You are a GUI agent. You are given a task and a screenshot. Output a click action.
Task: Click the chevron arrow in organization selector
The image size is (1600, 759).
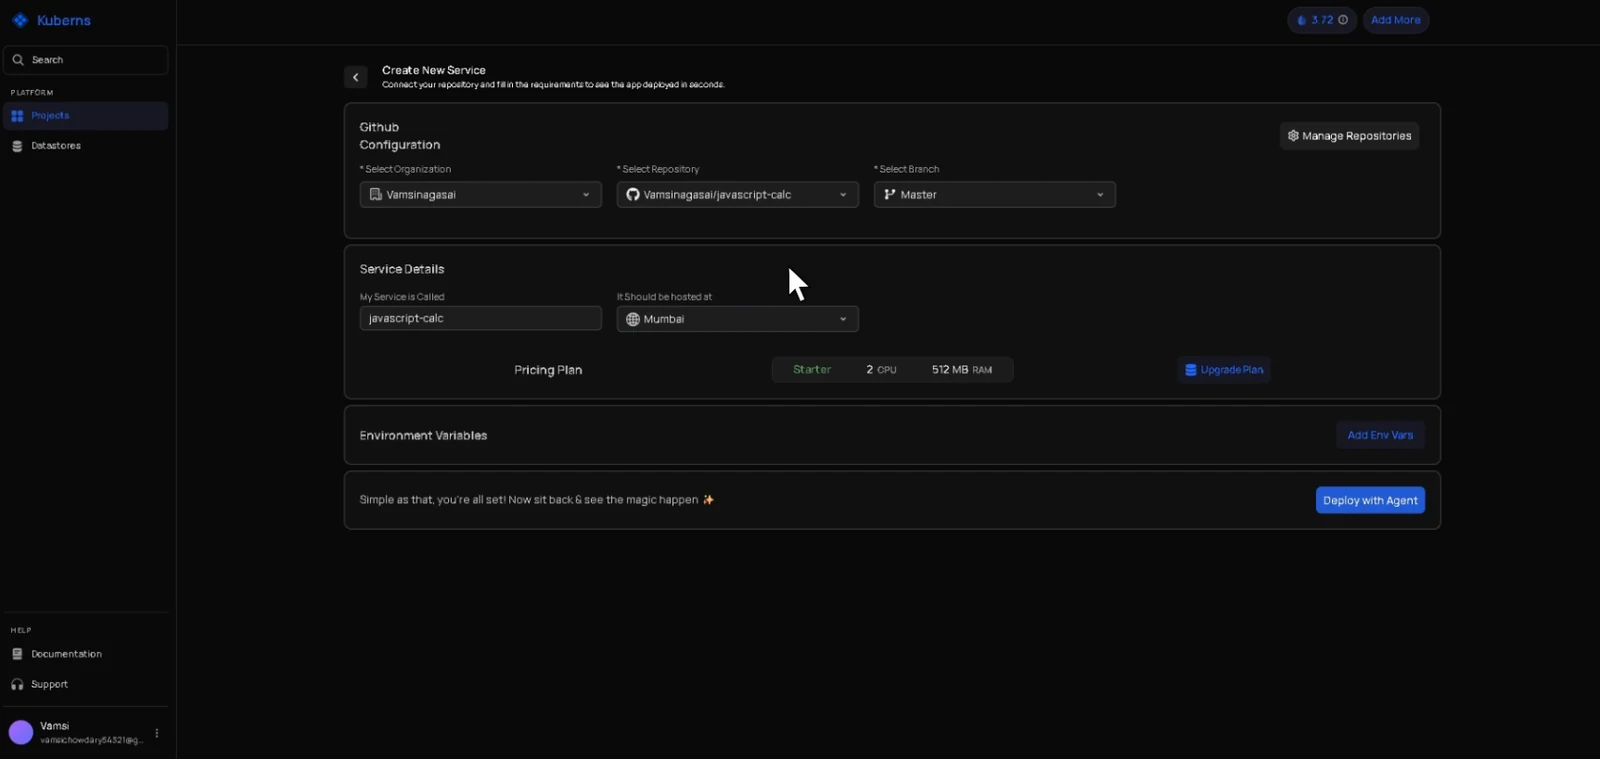click(586, 195)
